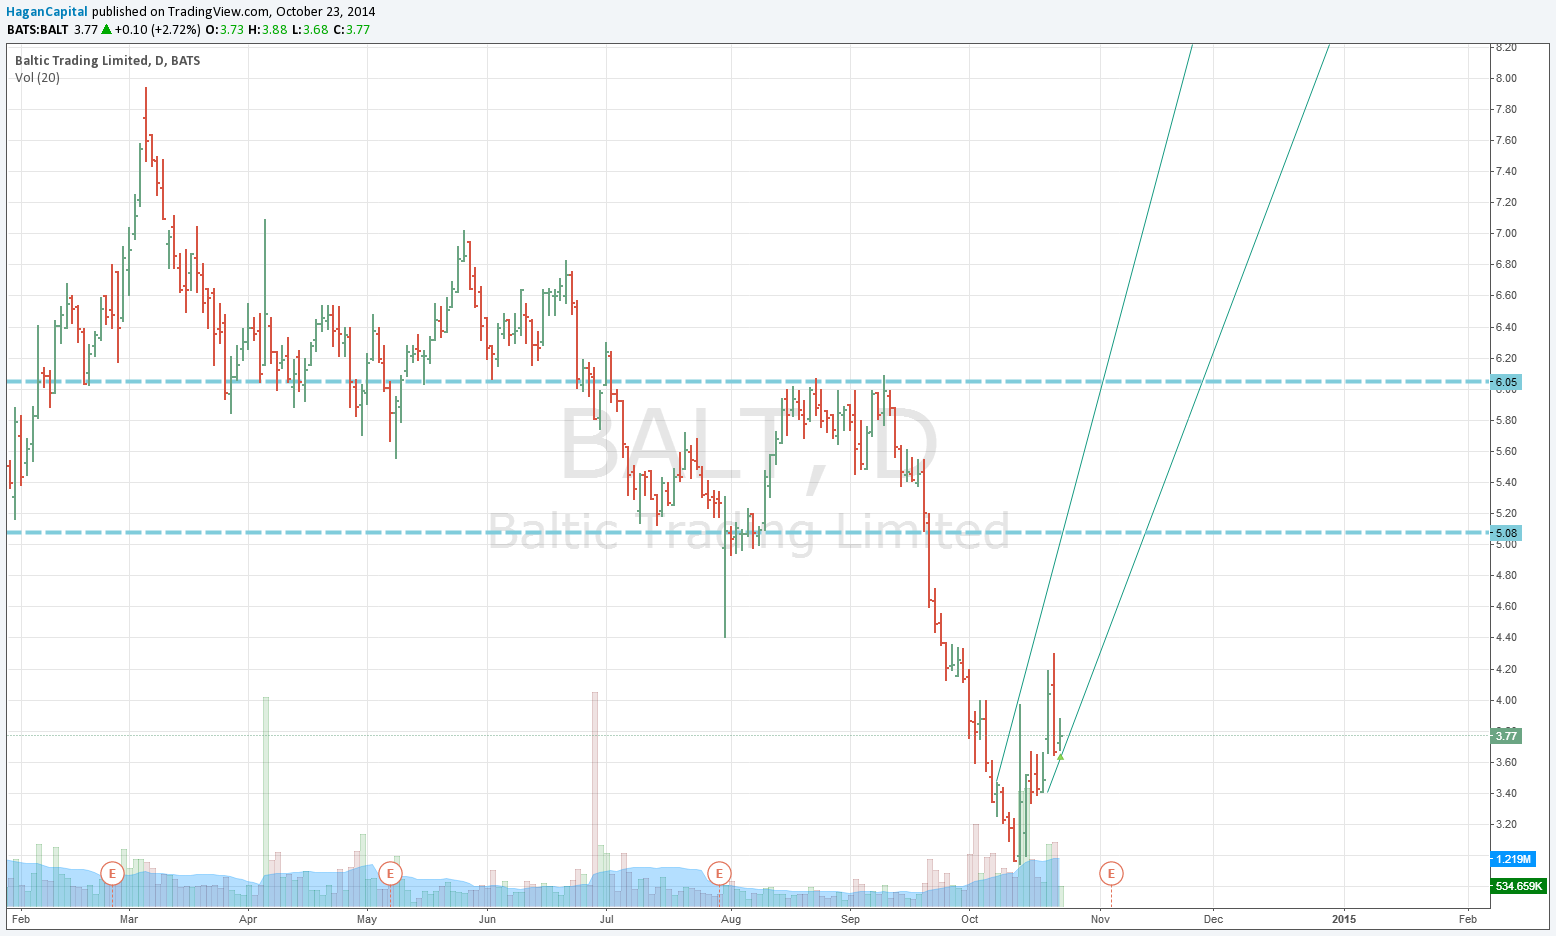1556x936 pixels.
Task: Click the BATS:BALT ticker symbol text
Action: tap(37, 30)
